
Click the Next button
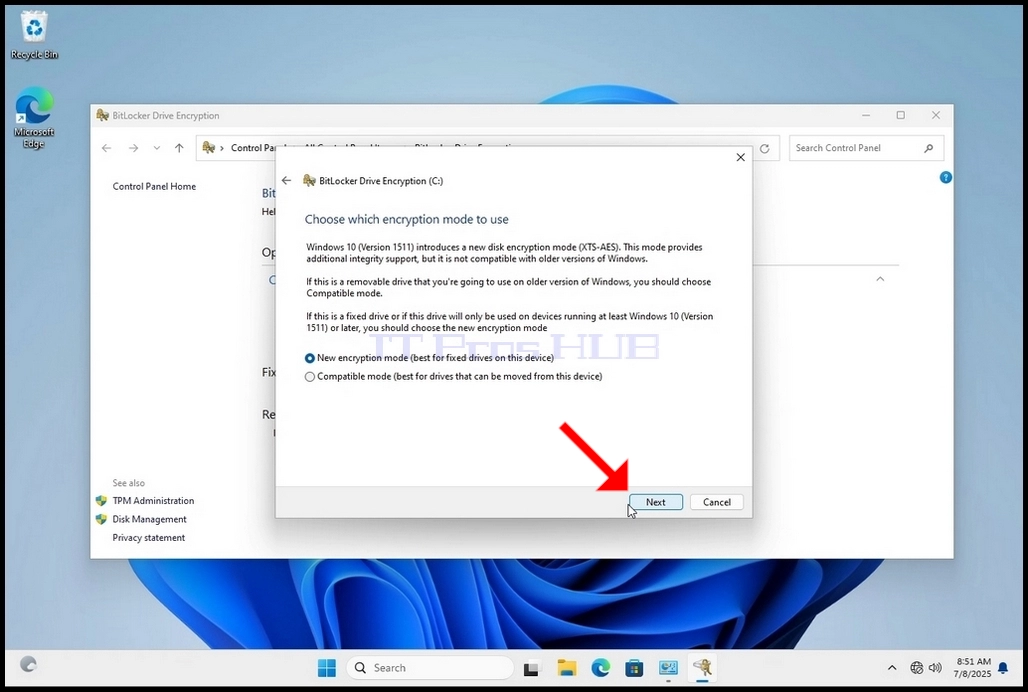click(x=656, y=502)
